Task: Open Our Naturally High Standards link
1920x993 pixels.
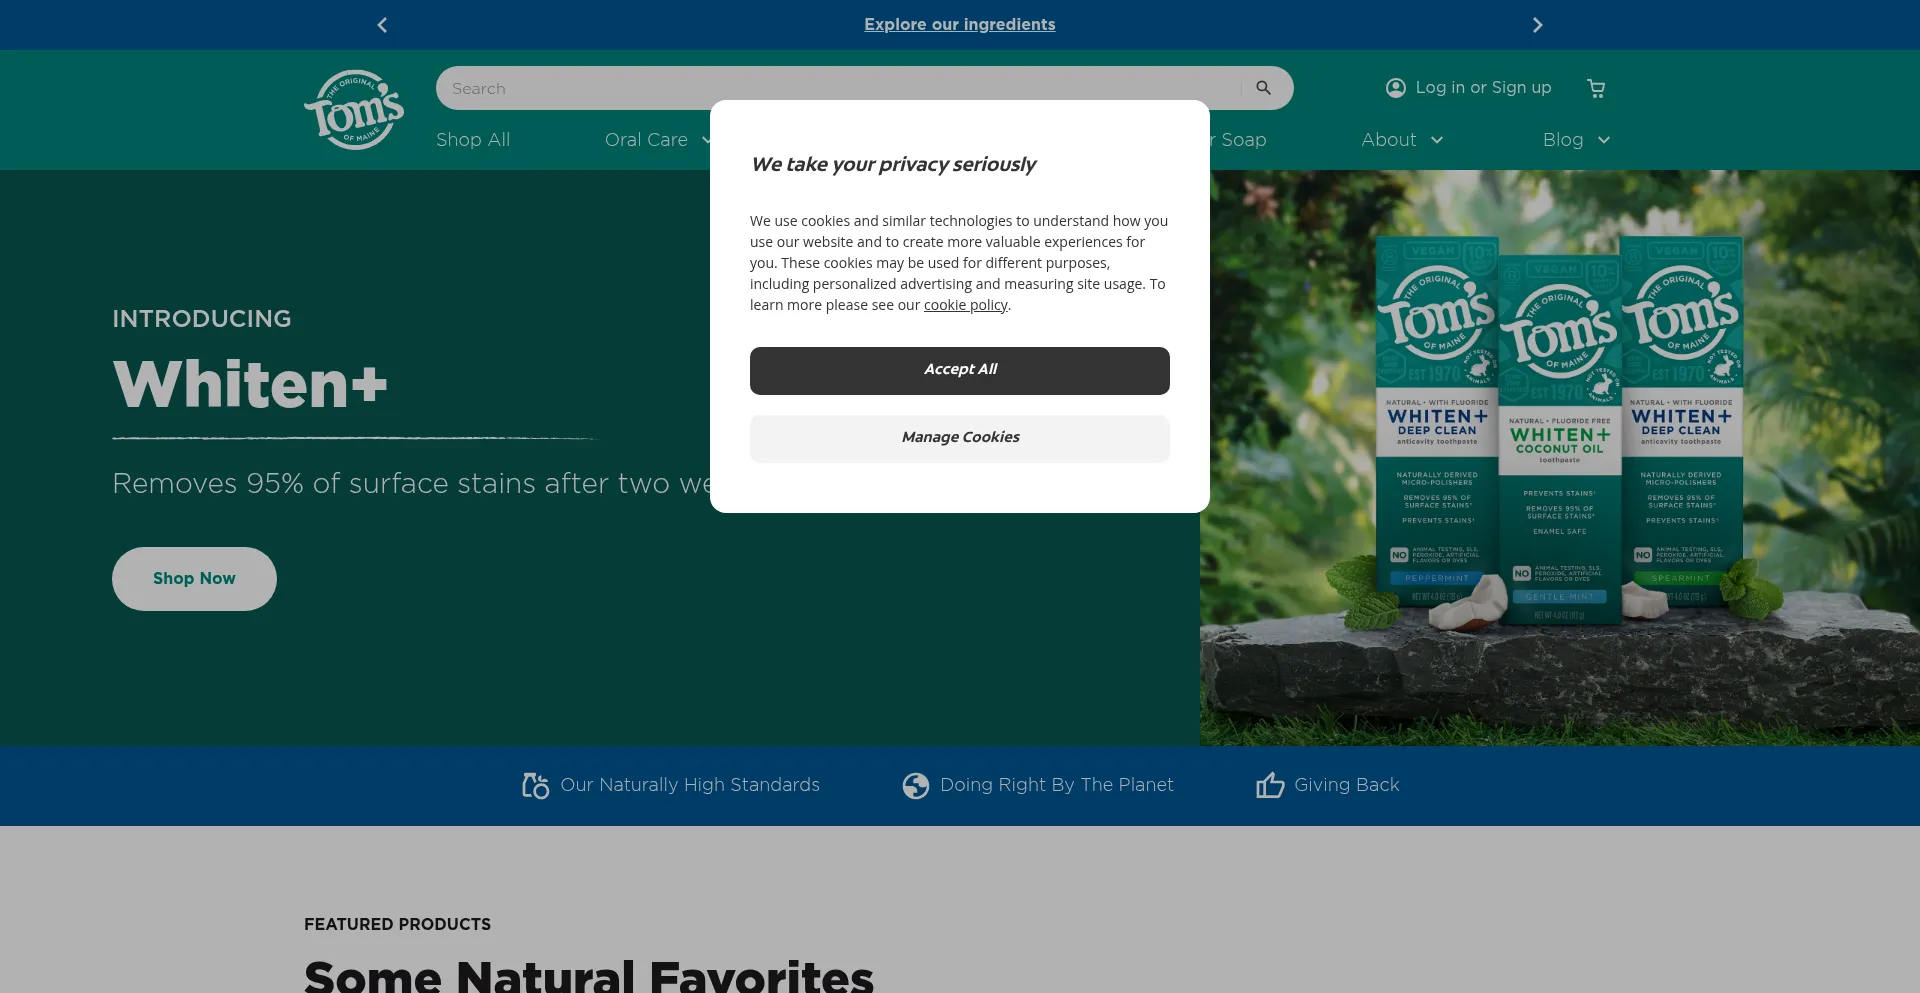Action: [690, 786]
